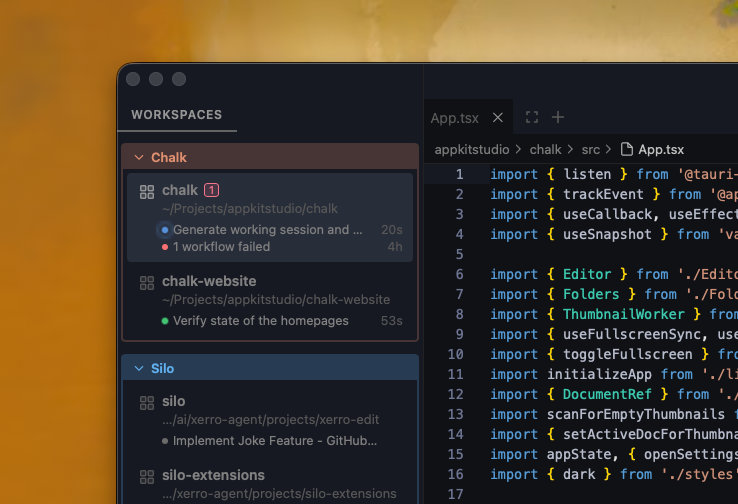Click 'initializeApp' in line 11
Viewport: 738px width, 504px height.
(599, 375)
